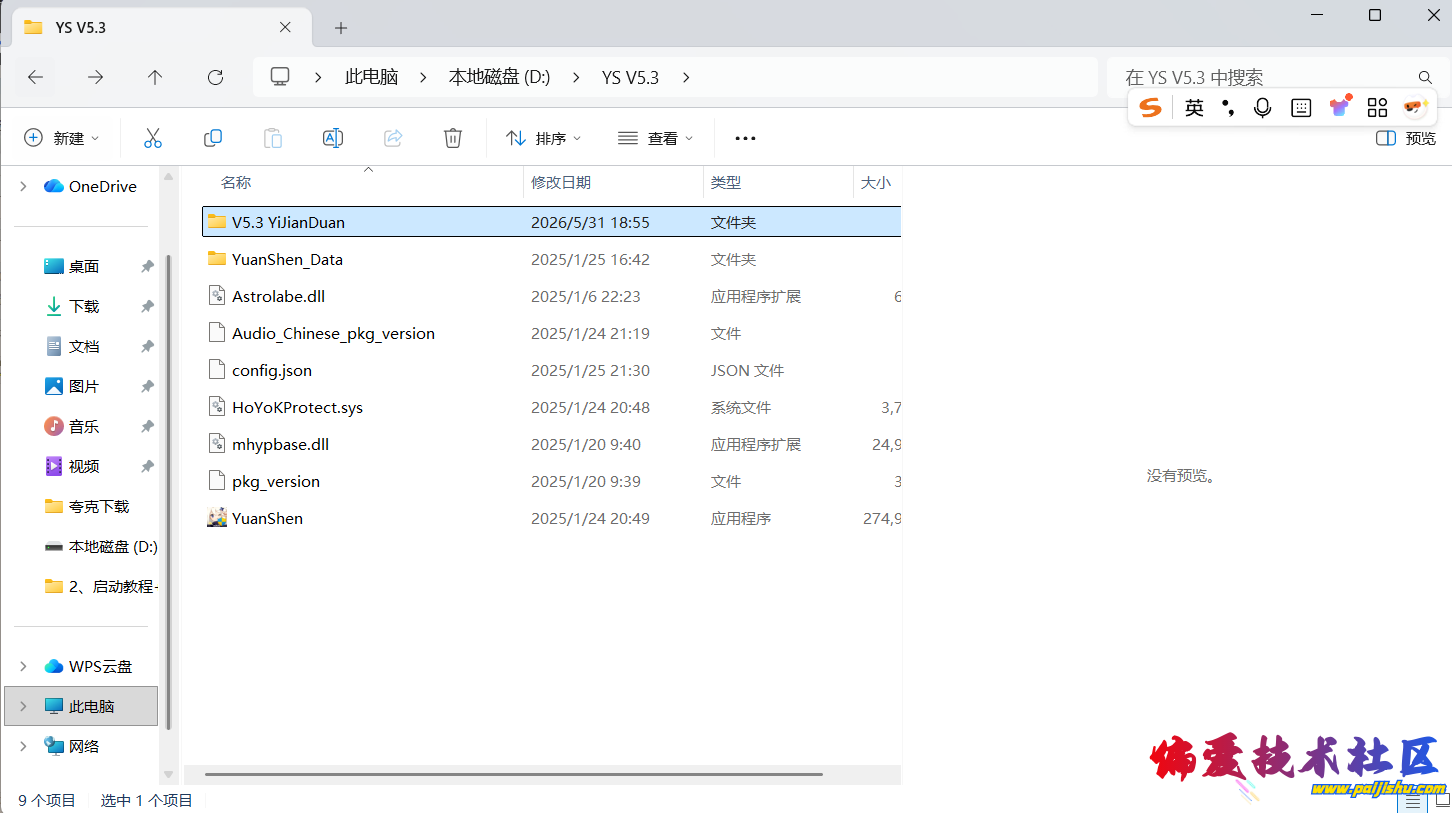This screenshot has height=813, width=1452.
Task: Click the Copy icon in toolbar
Action: (213, 138)
